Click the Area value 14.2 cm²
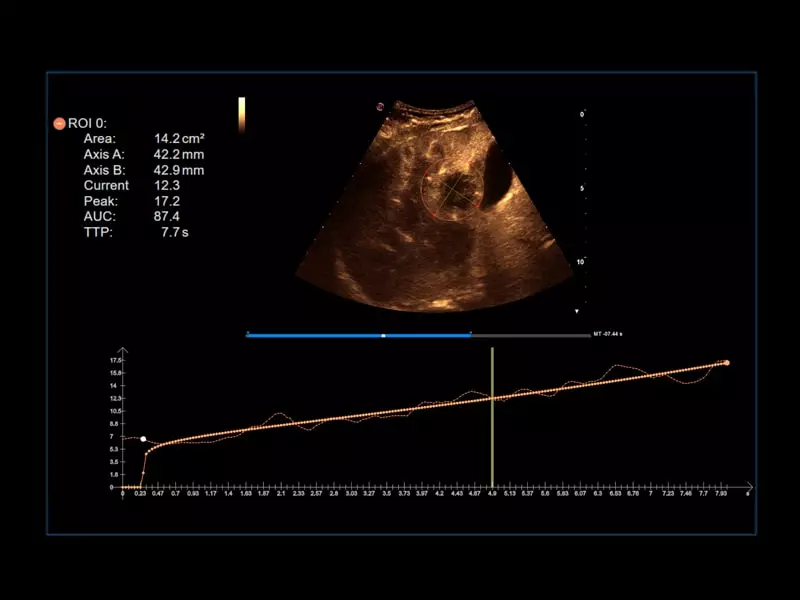Screen dimensions: 800x600 (178, 139)
